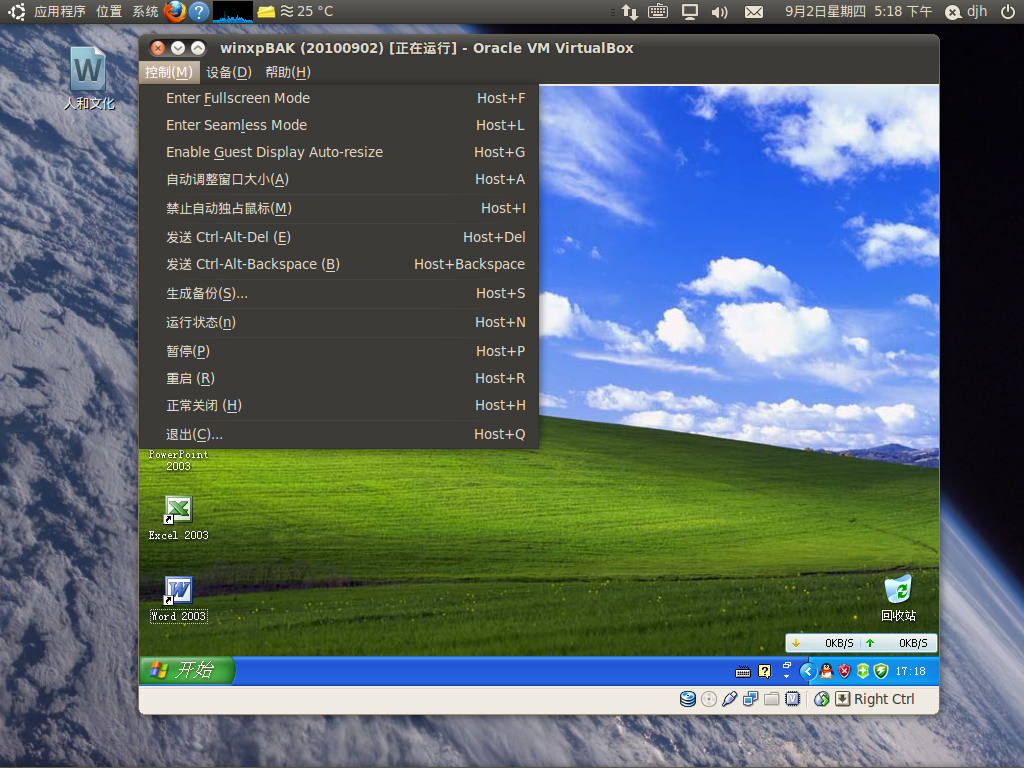This screenshot has width=1024, height=768.
Task: Open the 应用程序 applications menu
Action: point(60,11)
